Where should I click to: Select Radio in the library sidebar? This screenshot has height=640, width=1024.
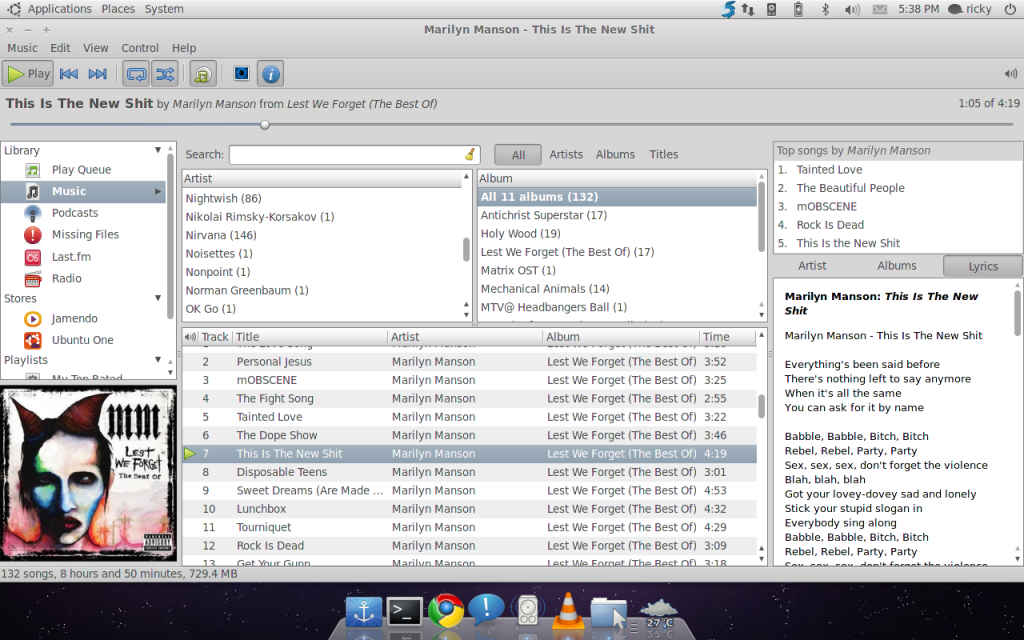[67, 279]
